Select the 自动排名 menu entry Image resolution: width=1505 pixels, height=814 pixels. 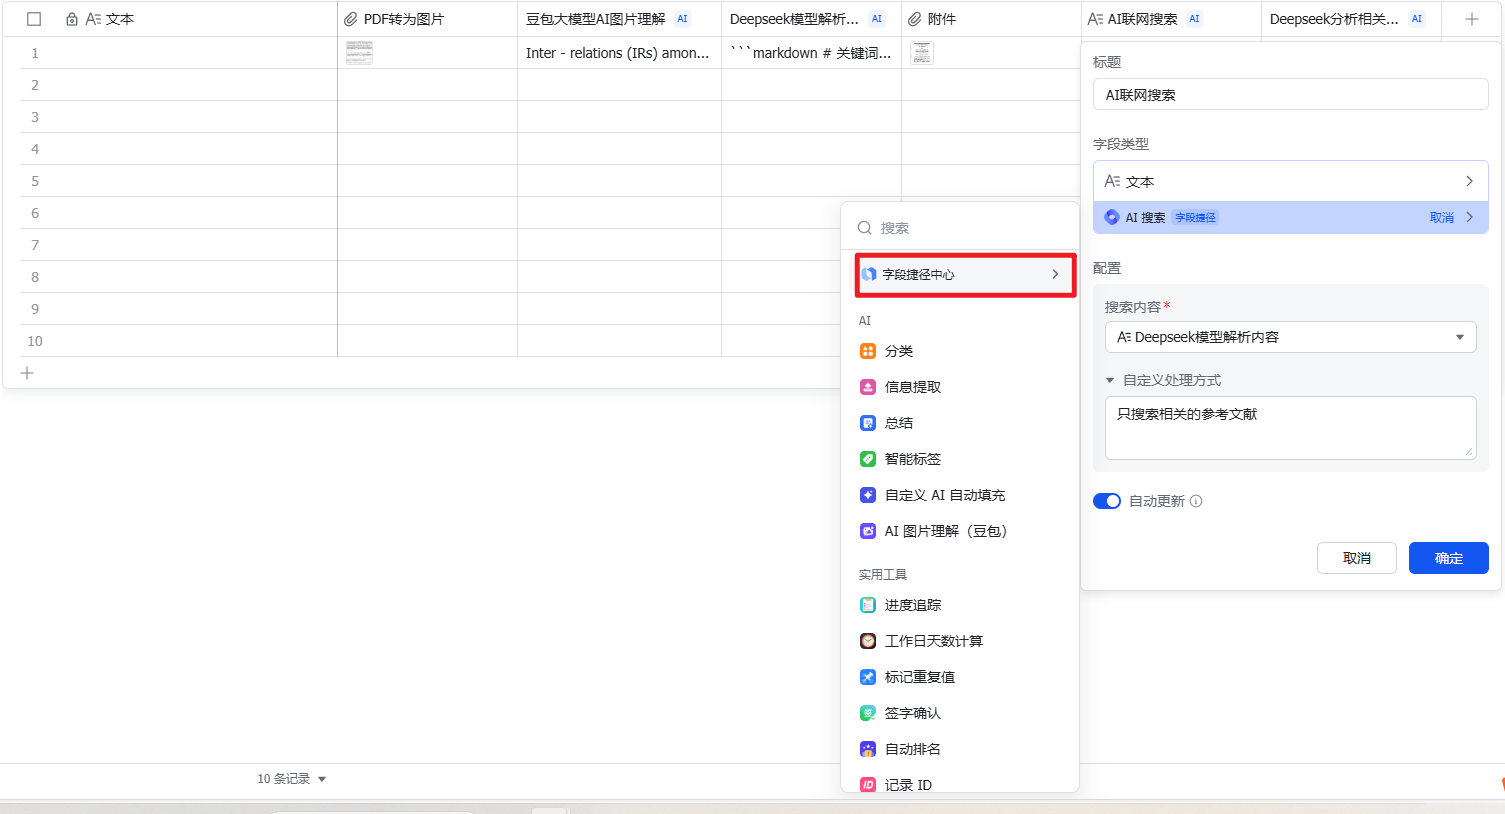960,749
